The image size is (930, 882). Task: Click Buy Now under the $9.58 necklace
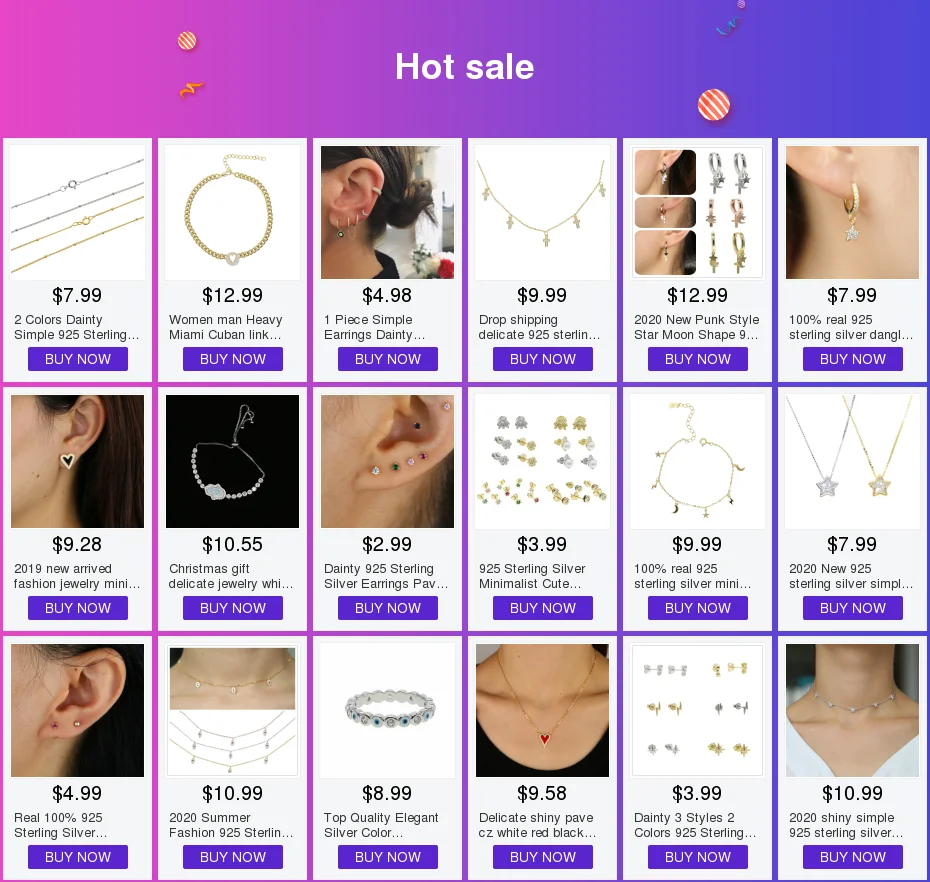pyautogui.click(x=542, y=857)
